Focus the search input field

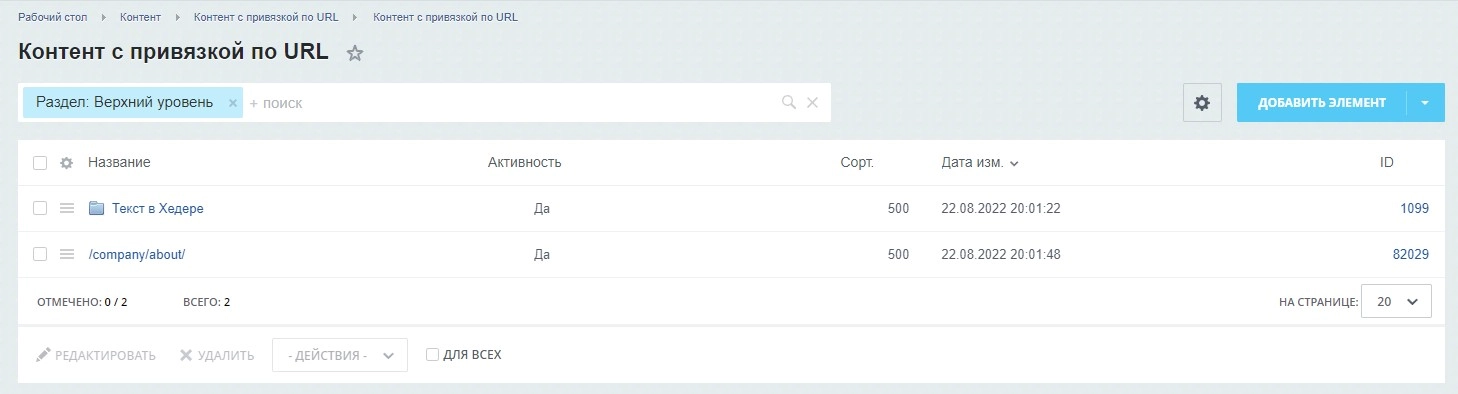pos(510,103)
